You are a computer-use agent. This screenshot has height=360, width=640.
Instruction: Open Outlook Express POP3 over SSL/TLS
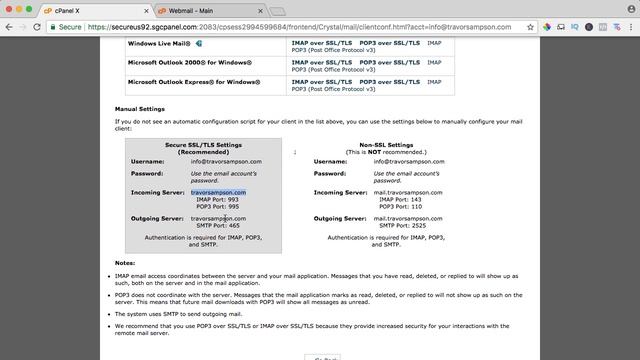(x=389, y=82)
